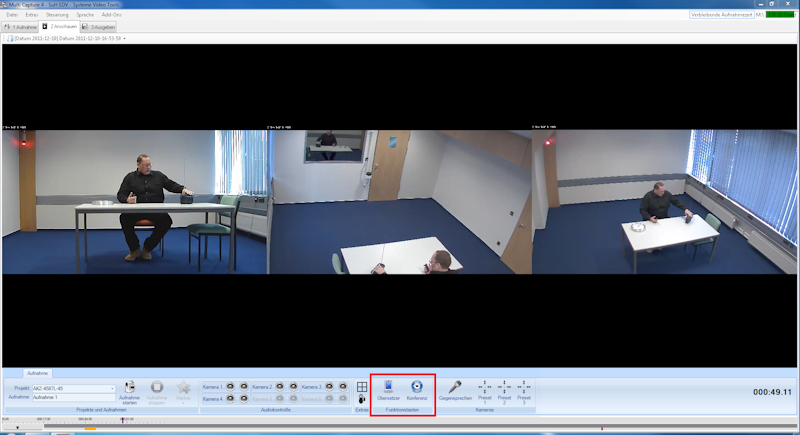Open the Steuerung menu
Viewport: 800px width, 435px height.
[57, 16]
